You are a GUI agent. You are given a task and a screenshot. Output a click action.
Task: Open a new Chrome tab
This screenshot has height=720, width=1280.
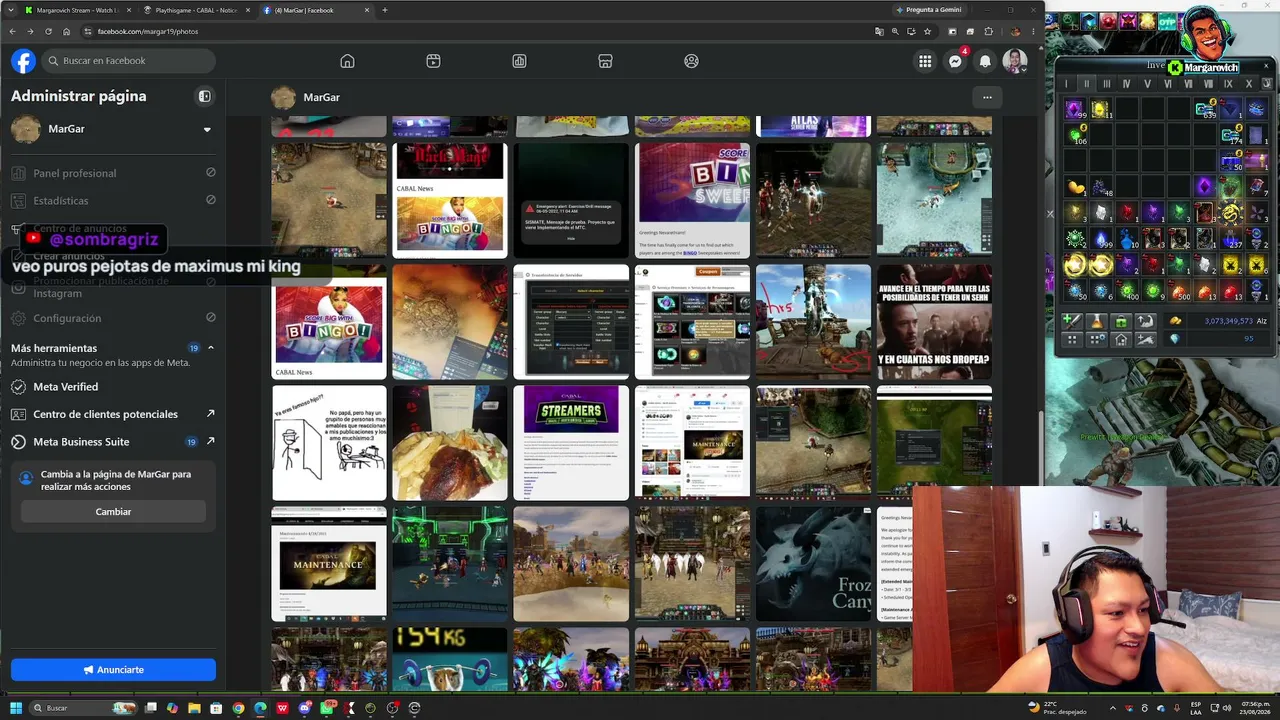(x=385, y=10)
